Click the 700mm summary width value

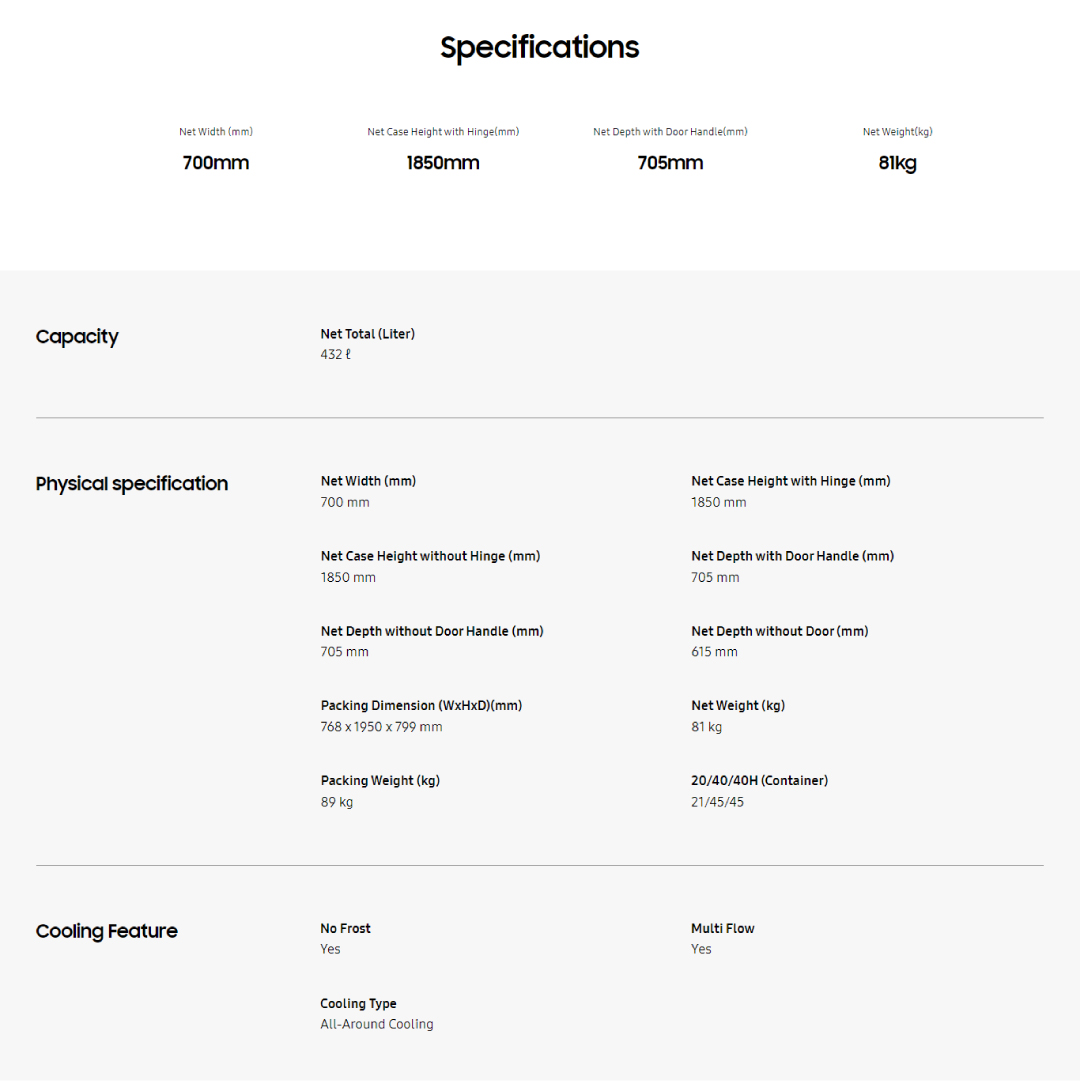click(216, 163)
